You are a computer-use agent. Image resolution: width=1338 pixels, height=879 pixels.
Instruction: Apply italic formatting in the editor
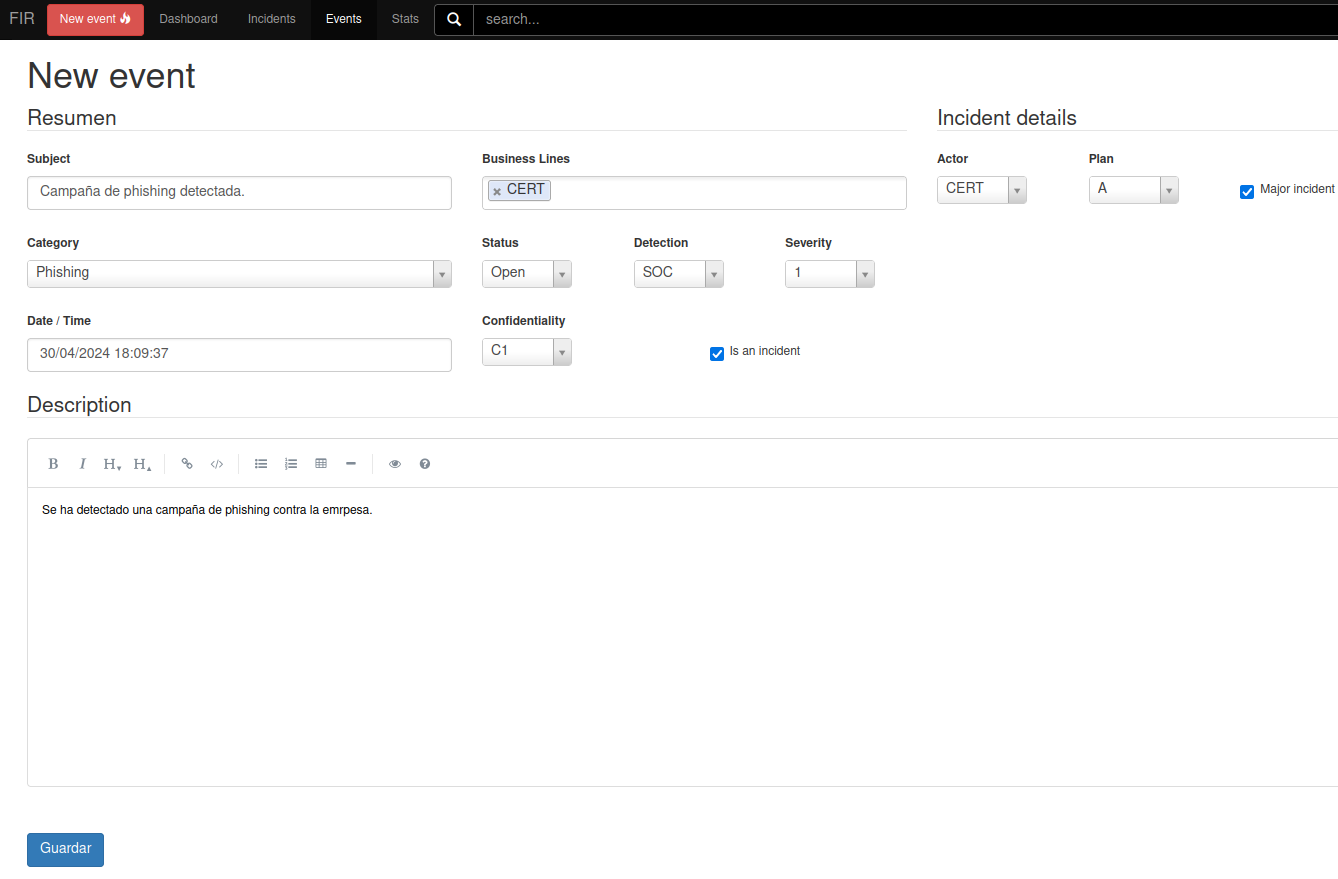coord(83,464)
